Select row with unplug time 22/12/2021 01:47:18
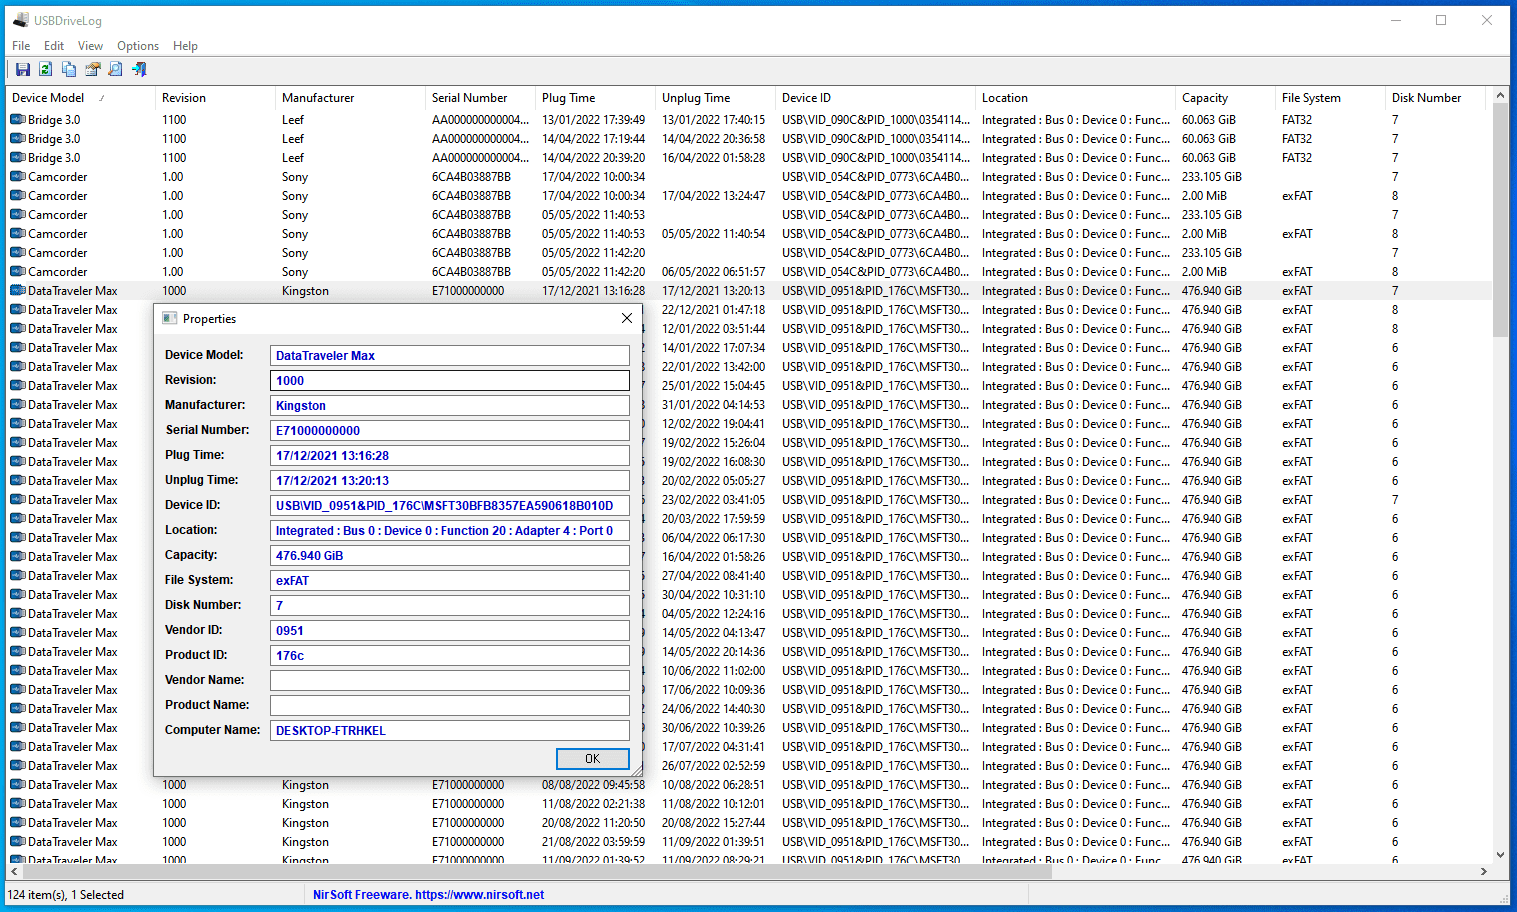Viewport: 1517px width, 912px height. [749, 310]
